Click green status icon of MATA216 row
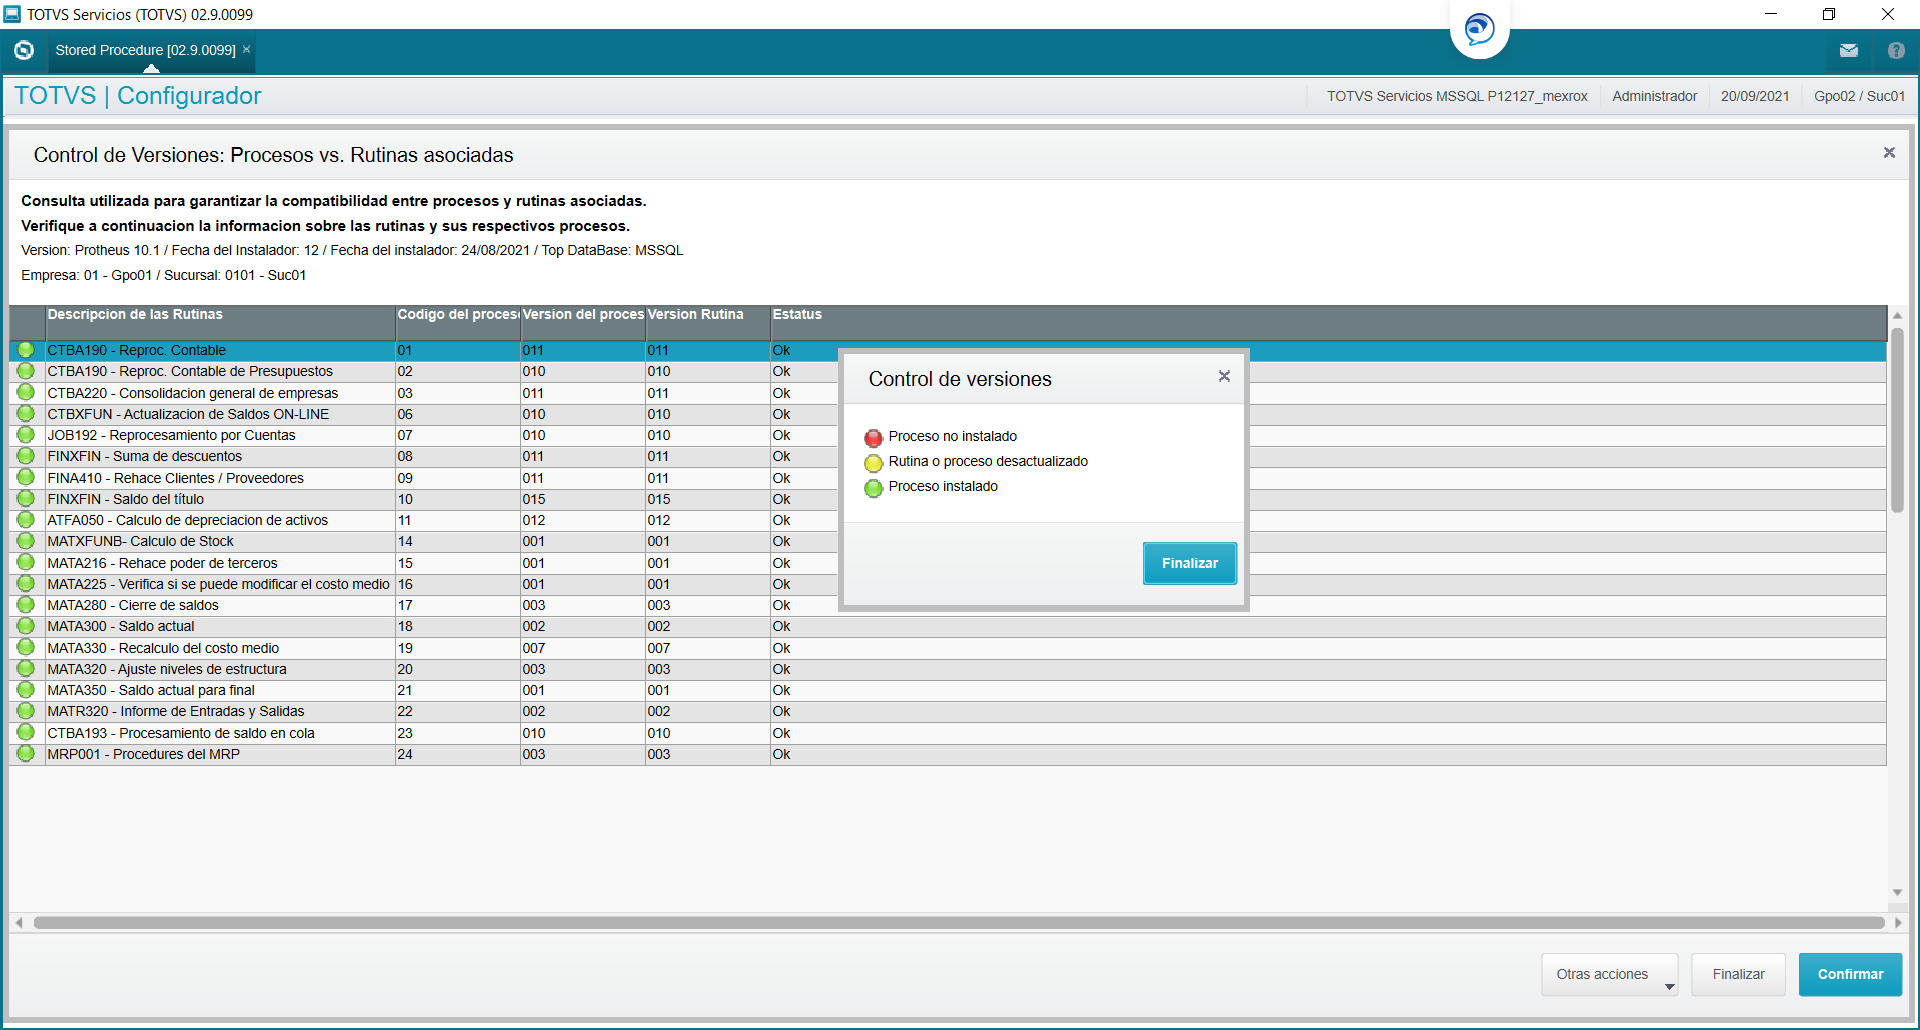The height and width of the screenshot is (1030, 1920). click(26, 562)
